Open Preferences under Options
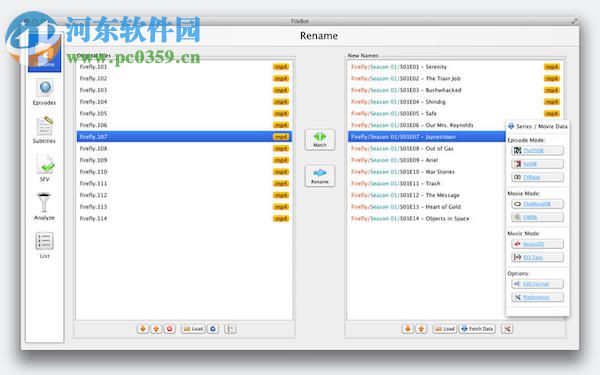This screenshot has width=600, height=375. (537, 297)
